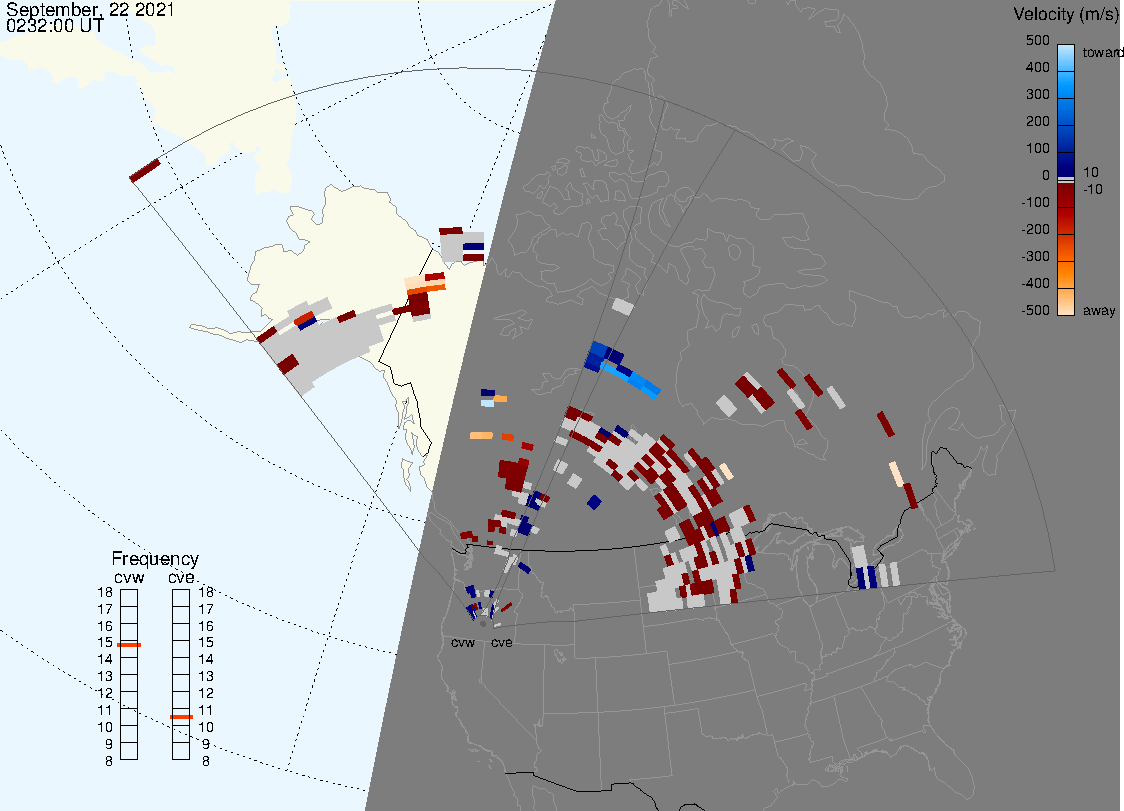Click the red frequency marker on the cve bar
This screenshot has width=1124, height=811.
pos(181,717)
